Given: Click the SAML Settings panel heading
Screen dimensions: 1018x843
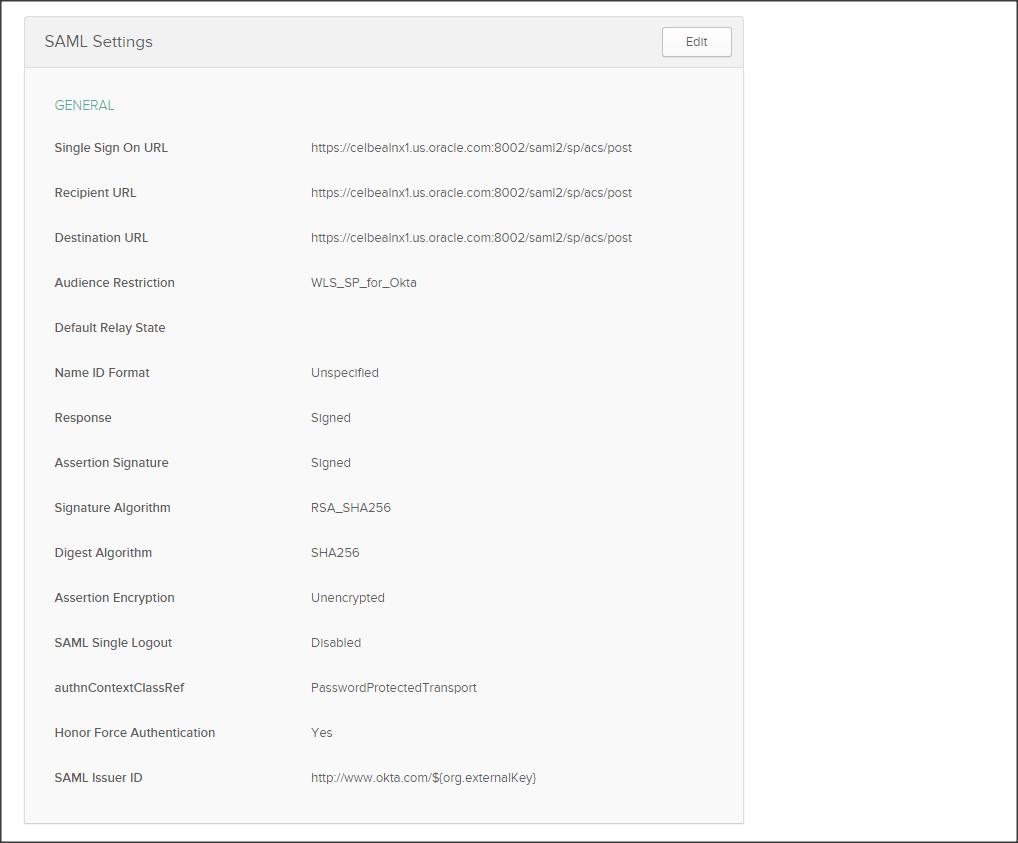Looking at the screenshot, I should coord(98,42).
